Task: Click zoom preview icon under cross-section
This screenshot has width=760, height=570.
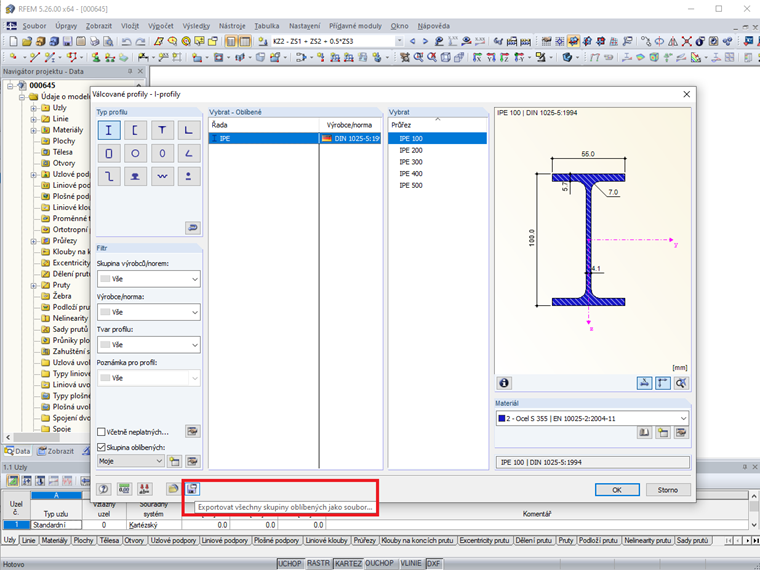Action: pos(681,383)
